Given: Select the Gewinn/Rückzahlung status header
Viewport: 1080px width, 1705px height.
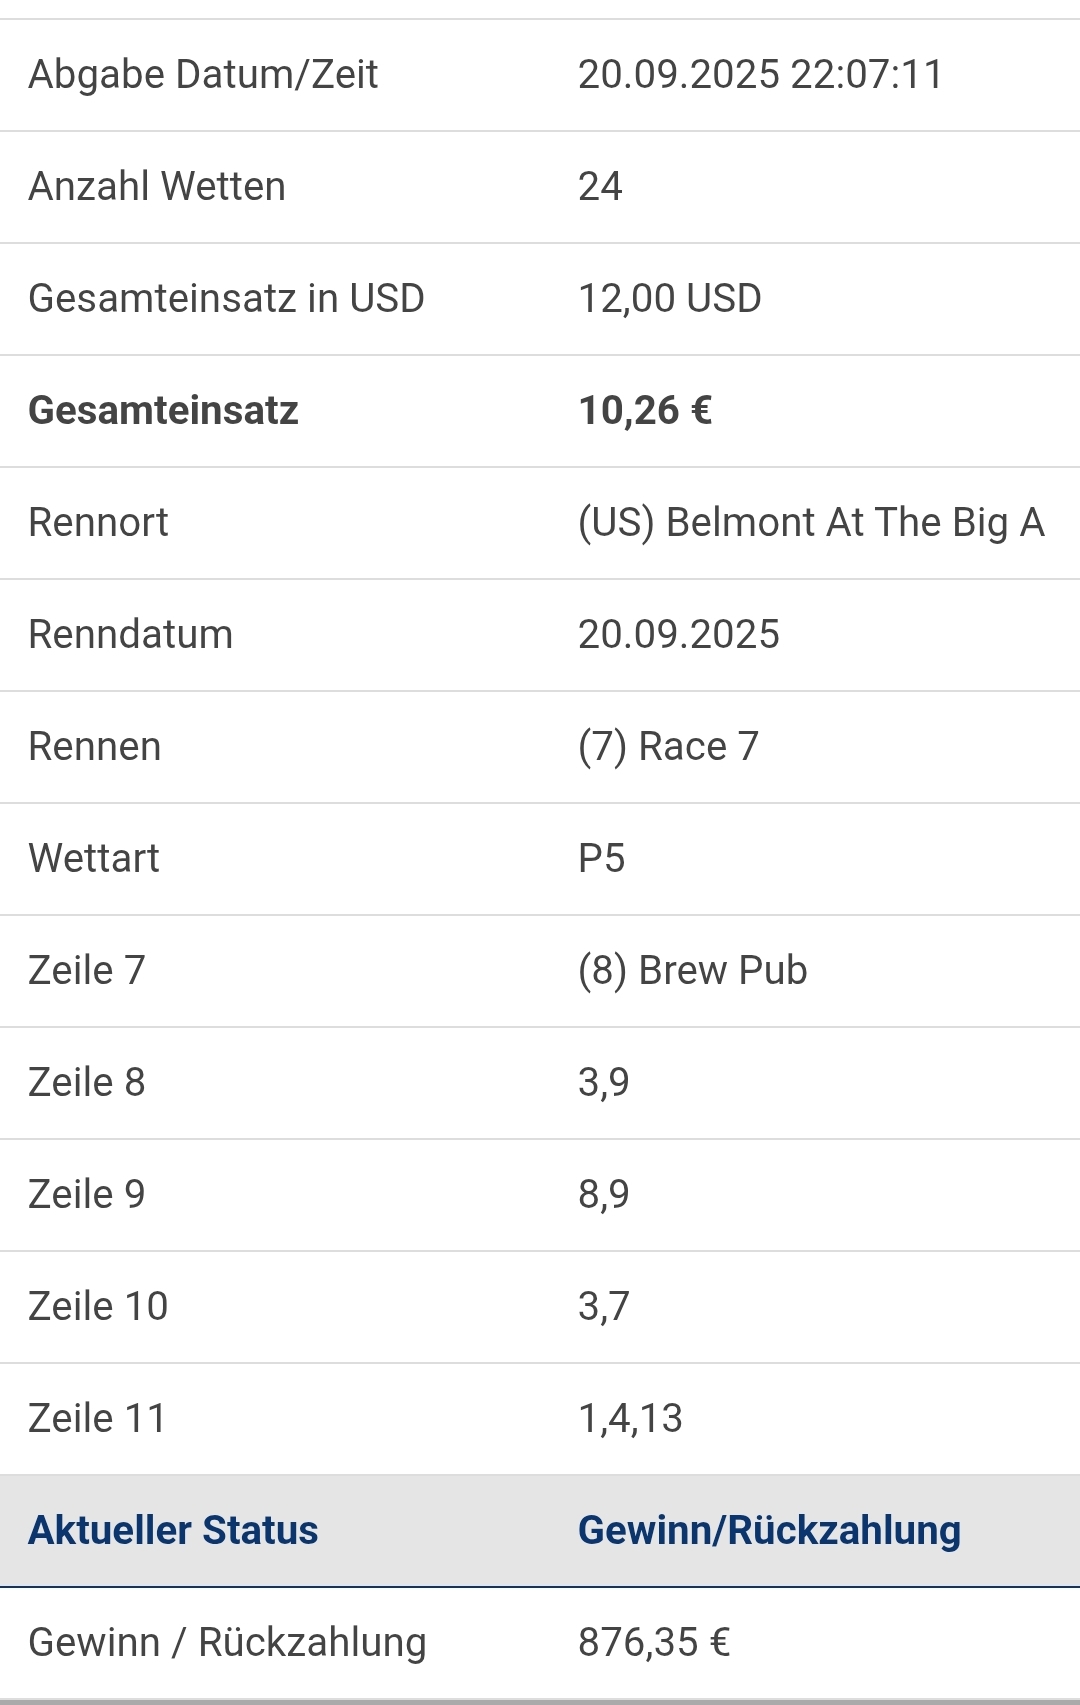Looking at the screenshot, I should coord(769,1531).
